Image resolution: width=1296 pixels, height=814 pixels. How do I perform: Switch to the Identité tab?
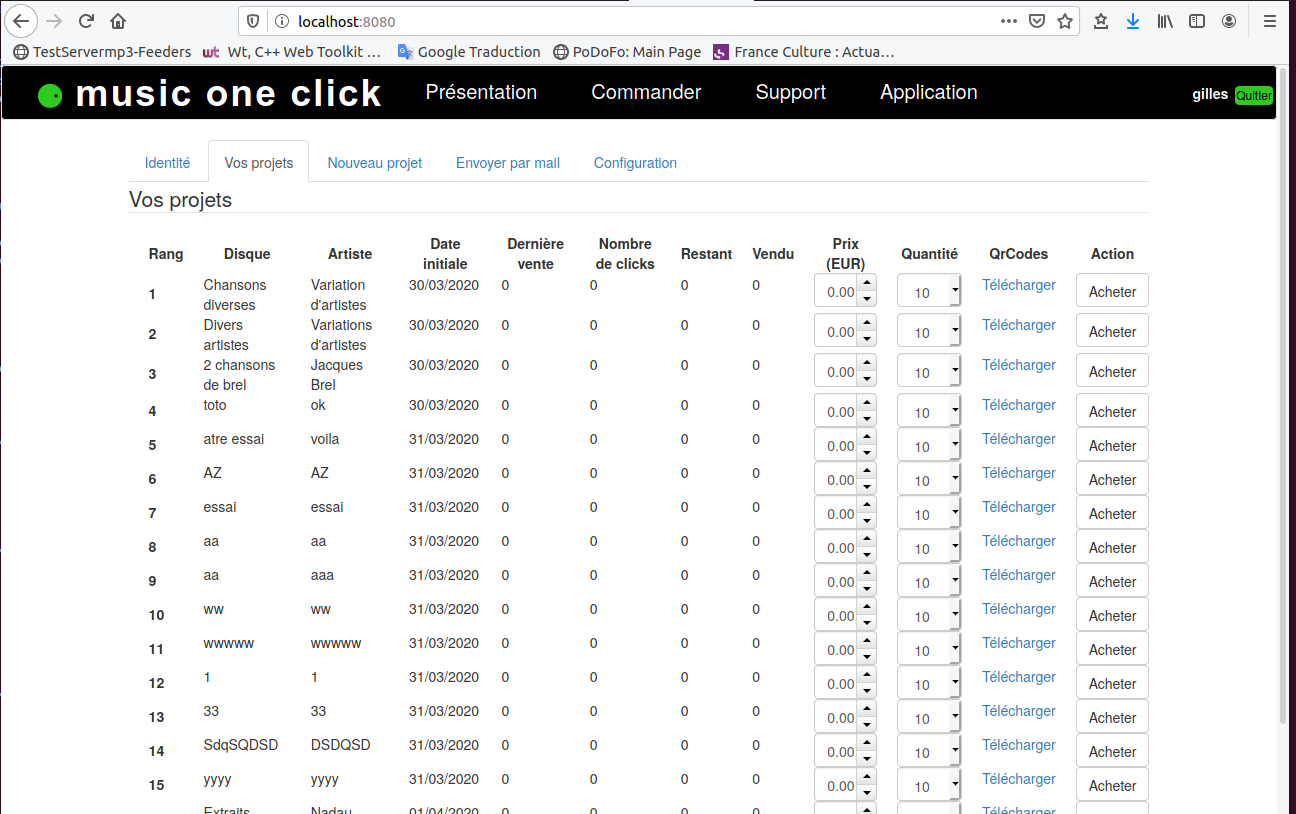click(167, 163)
